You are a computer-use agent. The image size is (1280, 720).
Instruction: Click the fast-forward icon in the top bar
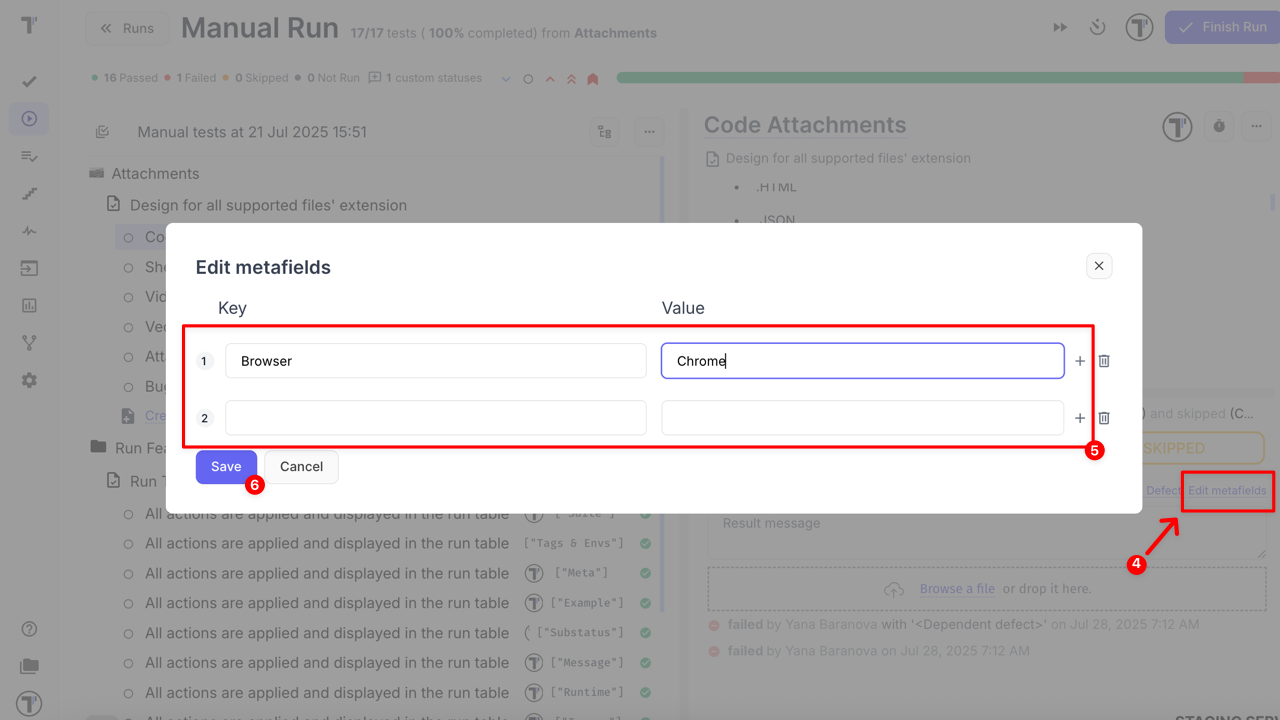[x=1060, y=28]
